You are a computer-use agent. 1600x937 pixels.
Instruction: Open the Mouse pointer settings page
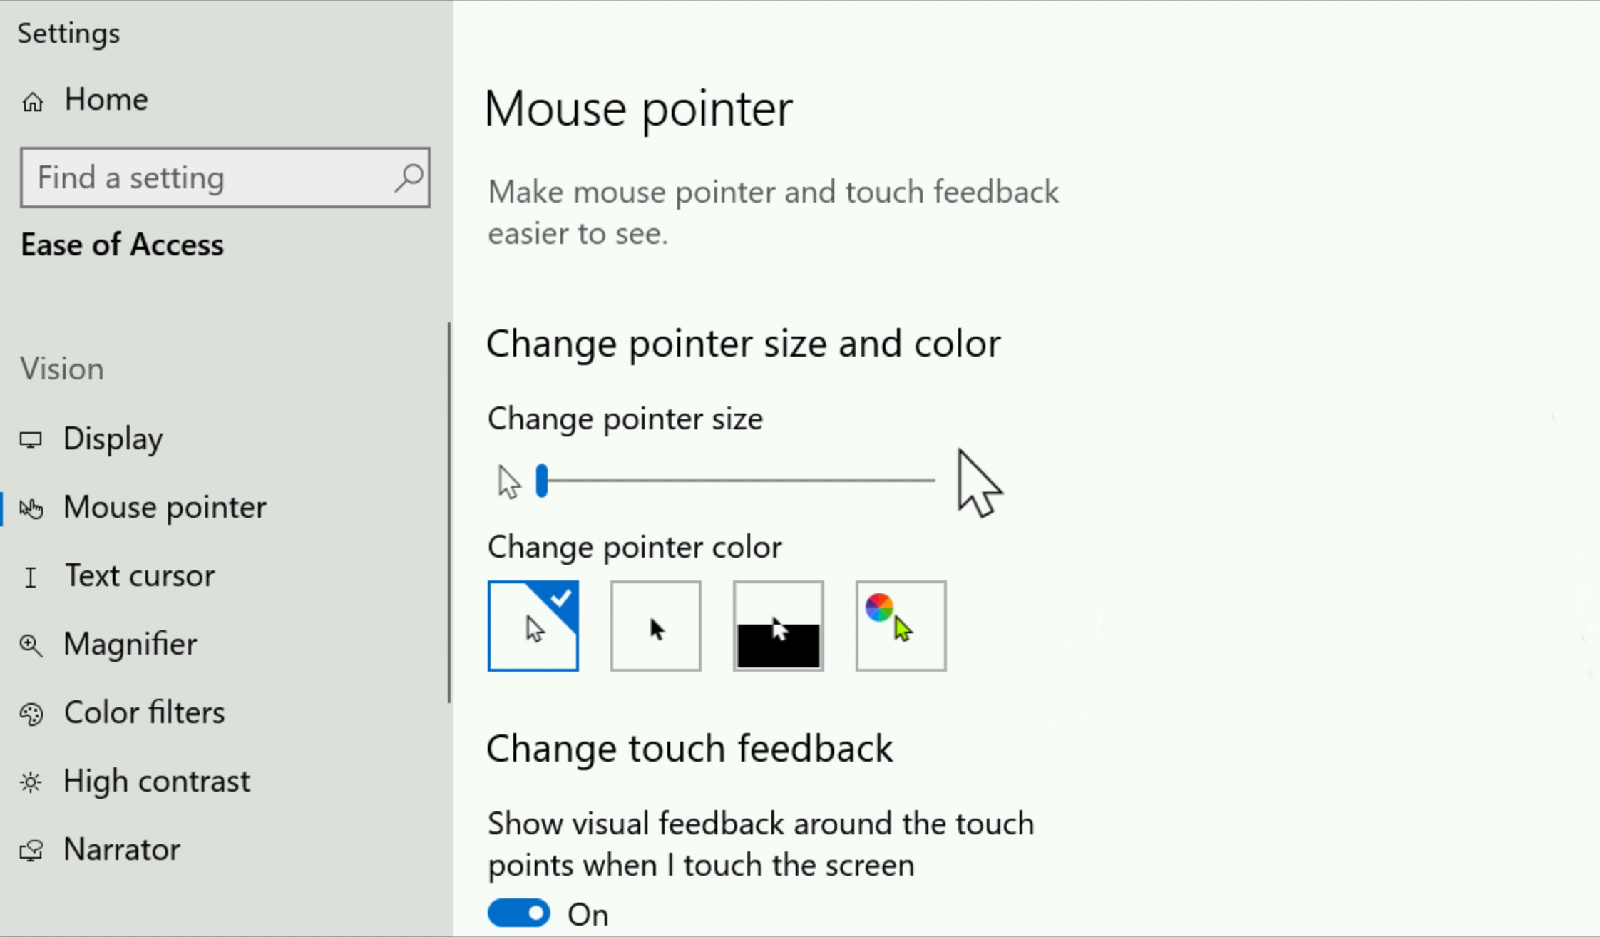[165, 507]
